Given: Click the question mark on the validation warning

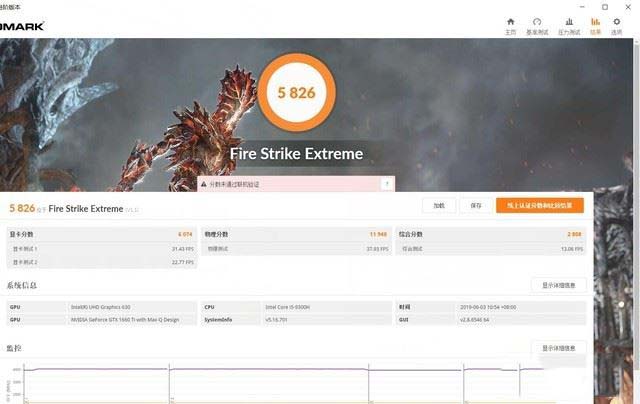Looking at the screenshot, I should (387, 184).
